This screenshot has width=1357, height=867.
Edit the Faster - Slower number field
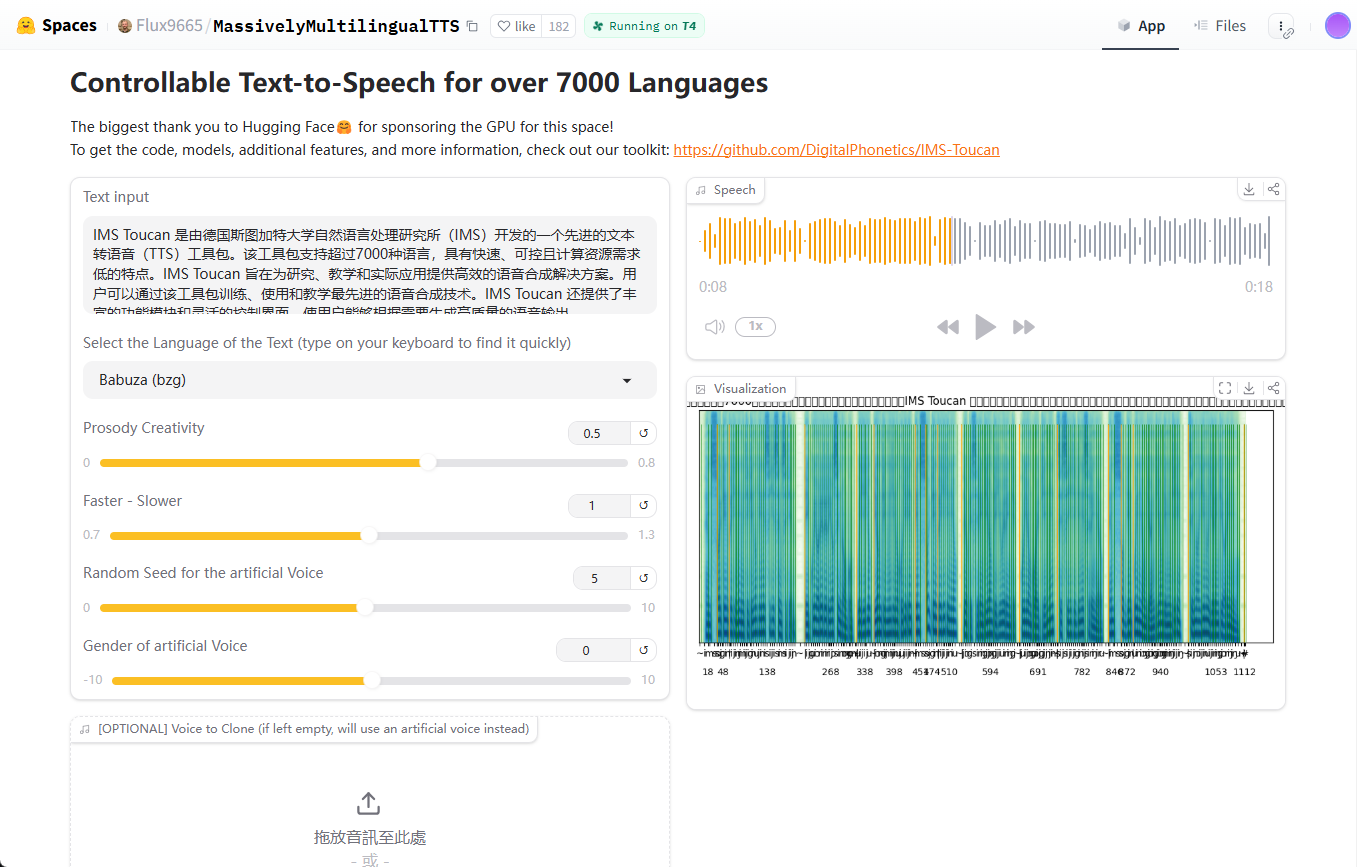[x=599, y=506]
